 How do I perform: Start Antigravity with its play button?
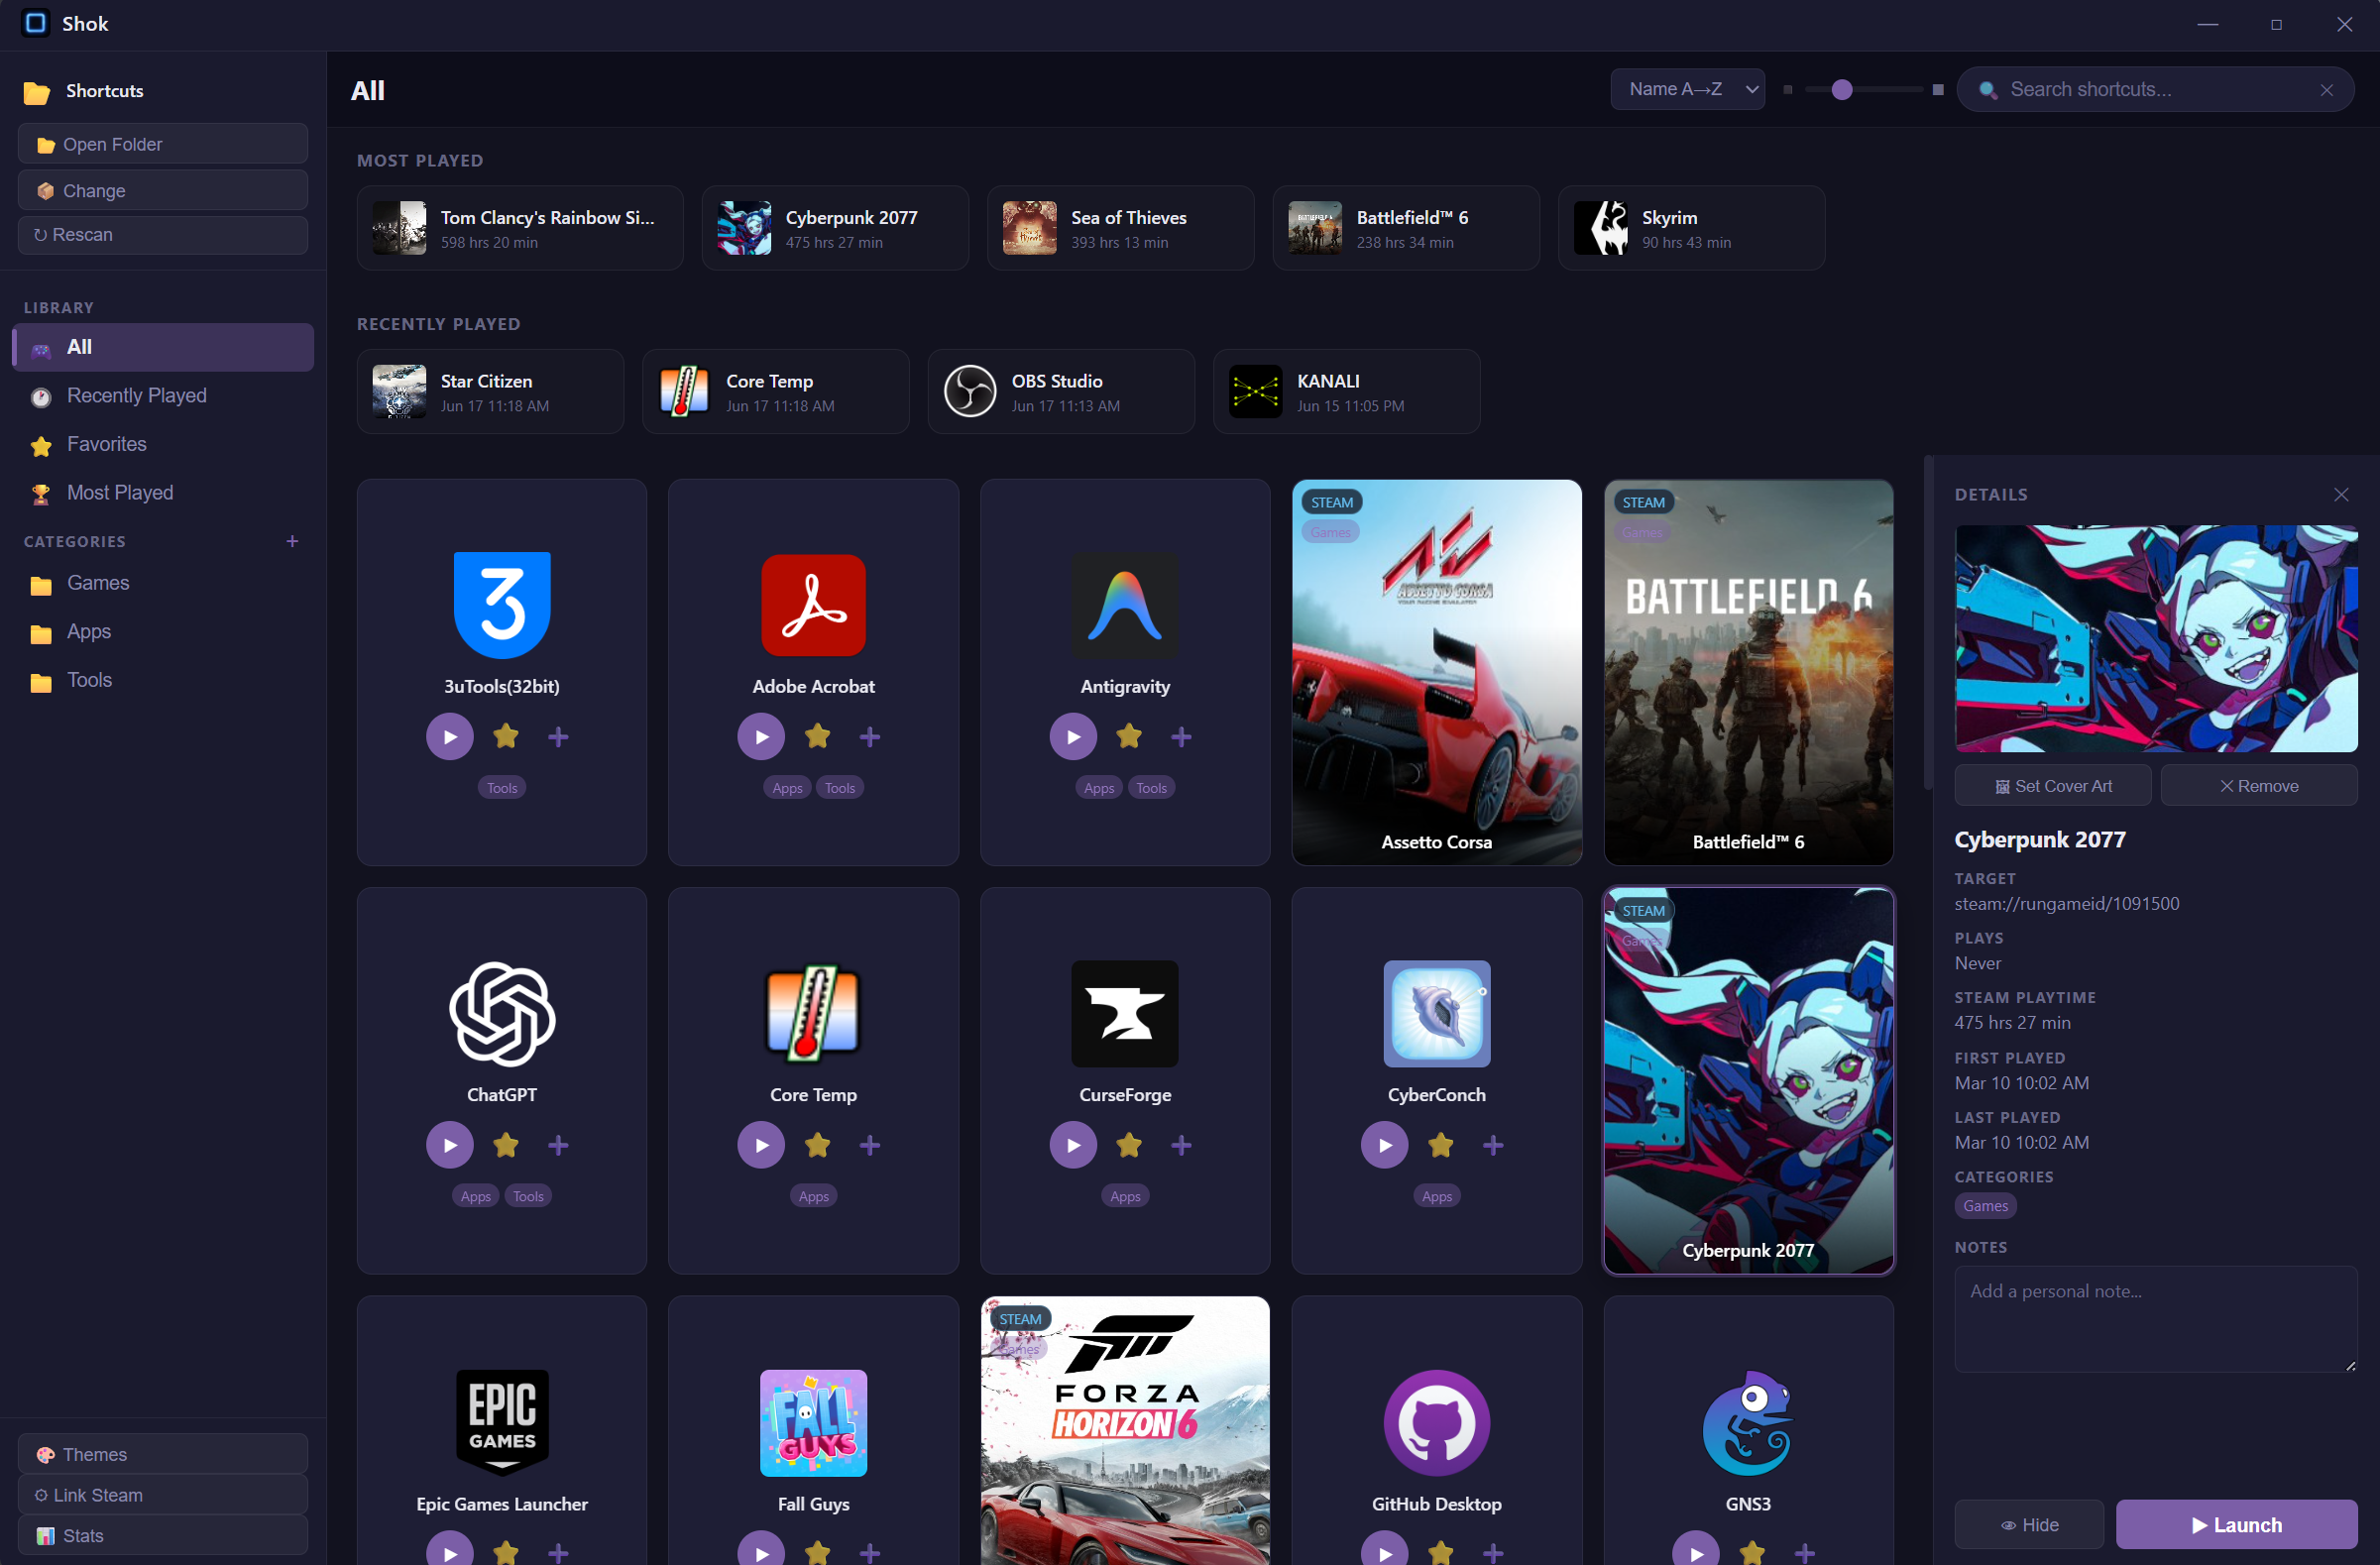(1073, 737)
